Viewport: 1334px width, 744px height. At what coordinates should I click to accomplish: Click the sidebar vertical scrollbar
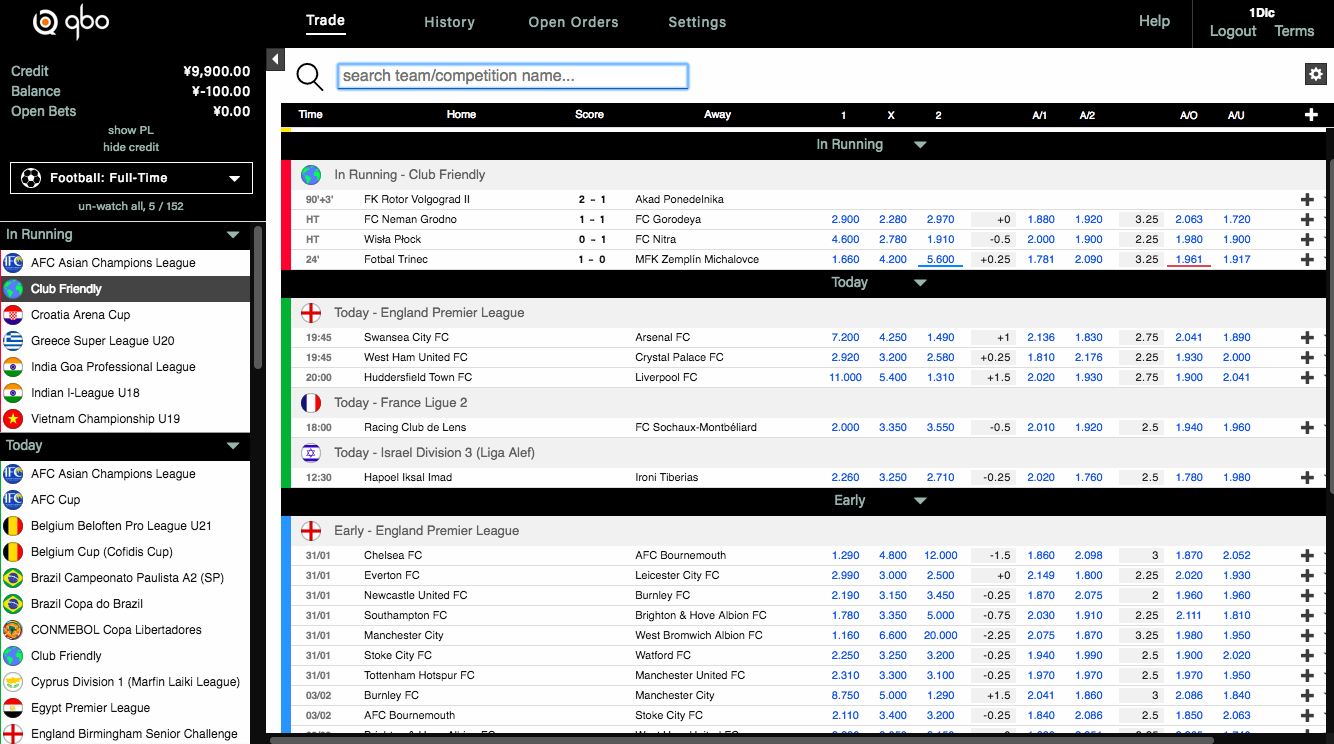coord(258,297)
